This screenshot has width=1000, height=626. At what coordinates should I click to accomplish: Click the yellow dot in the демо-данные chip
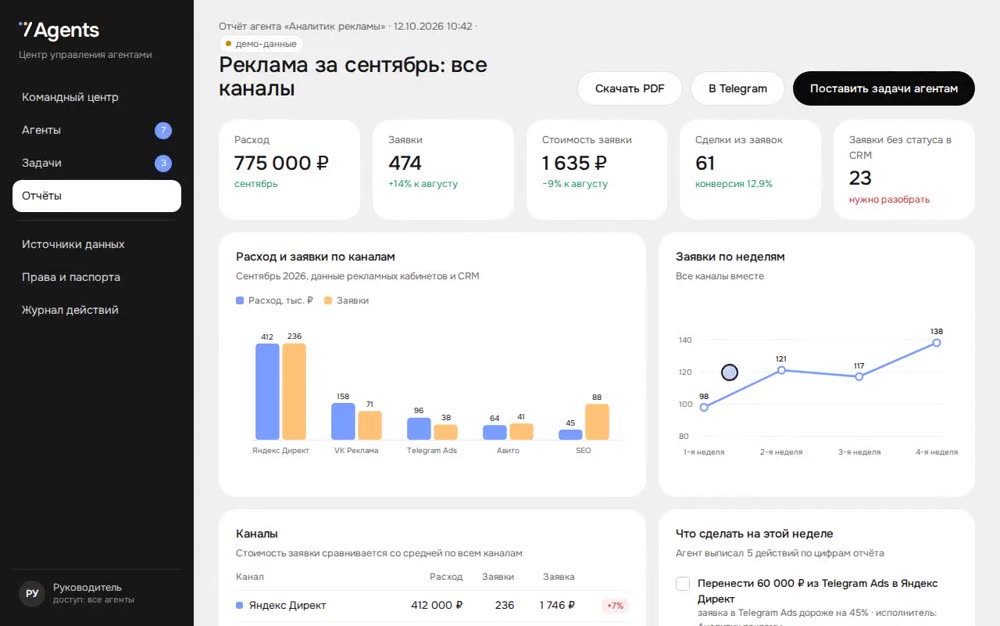pyautogui.click(x=228, y=44)
